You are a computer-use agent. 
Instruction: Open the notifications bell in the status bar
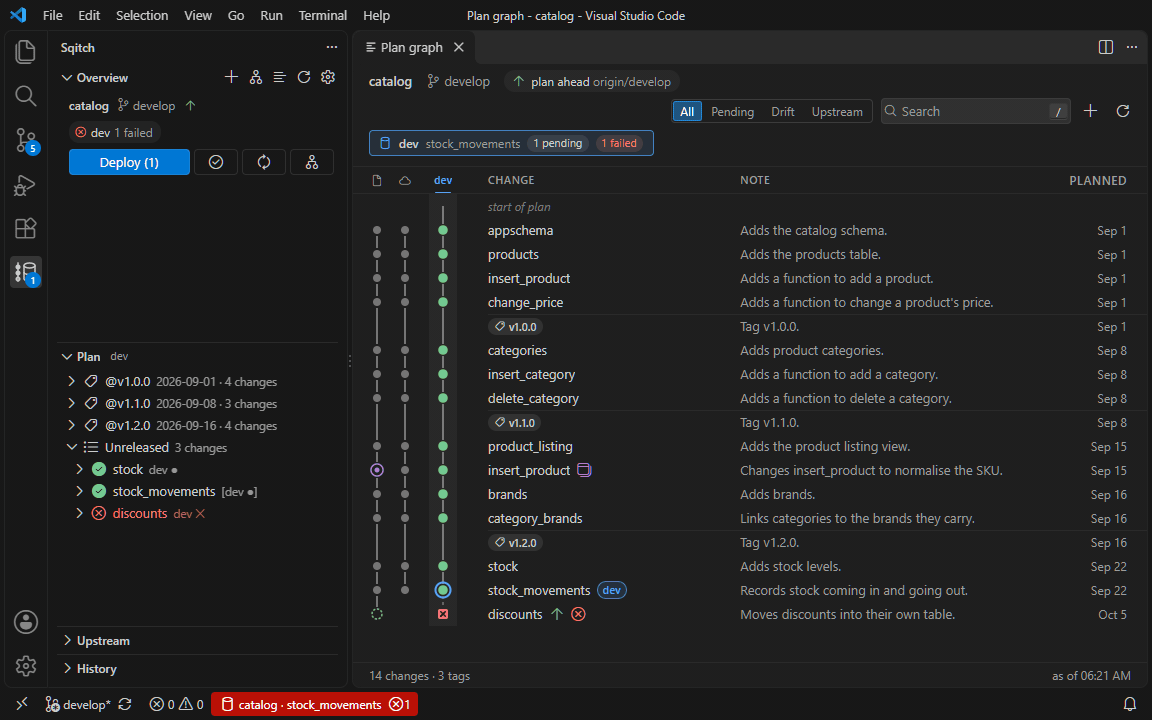(1130, 705)
